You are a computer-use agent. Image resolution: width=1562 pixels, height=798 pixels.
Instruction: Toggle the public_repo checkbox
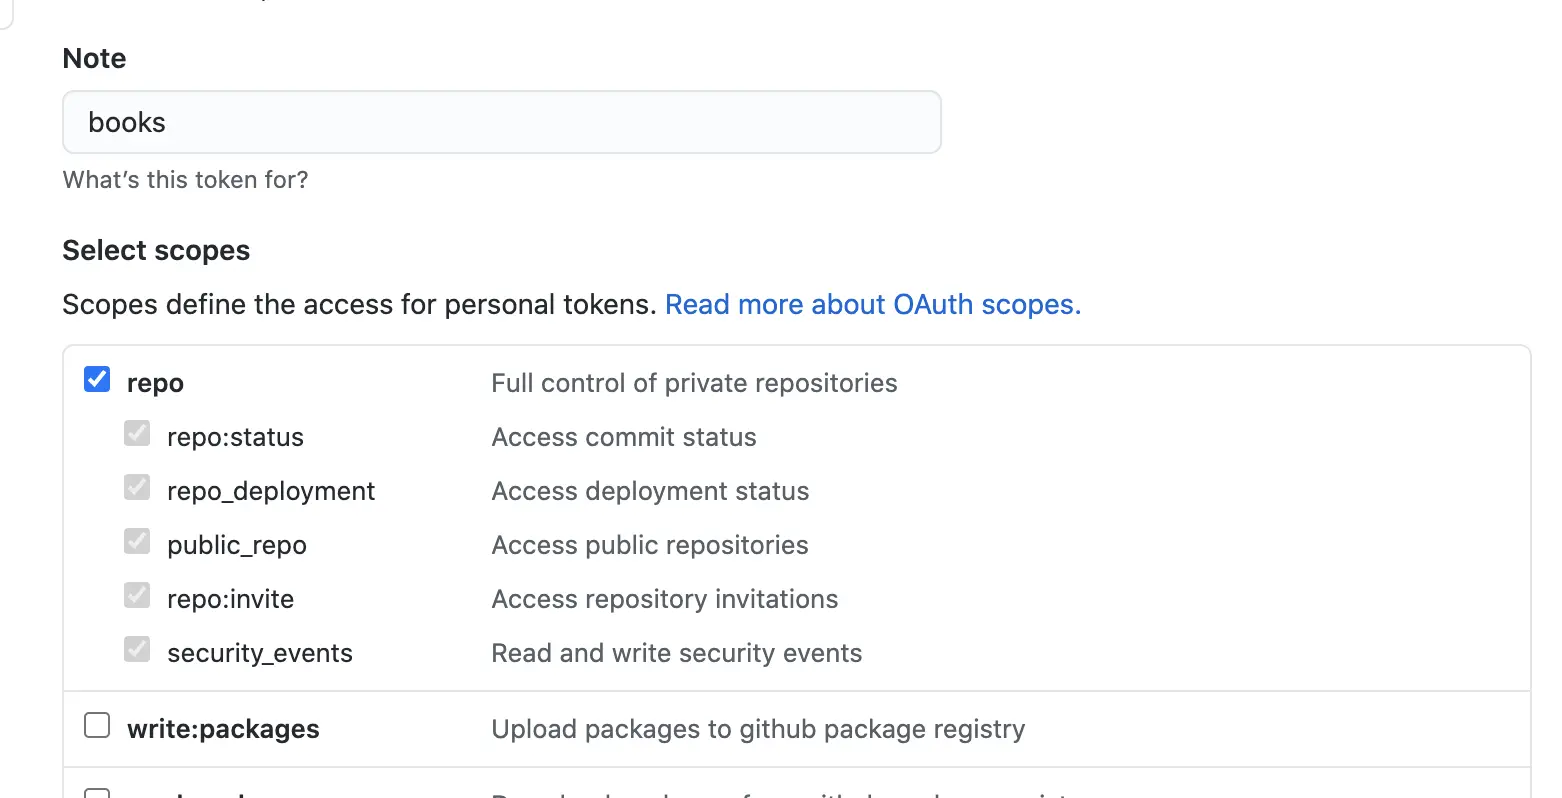pyautogui.click(x=137, y=542)
